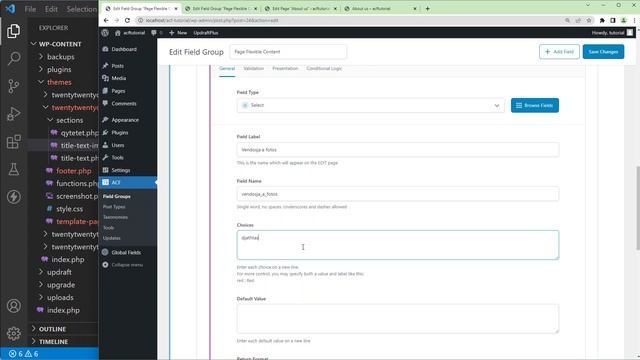Click the field group title input
The height and width of the screenshot is (360, 640).
[288, 52]
